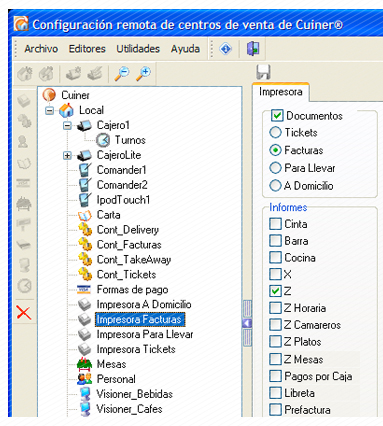Viewport: 383px width, 426px height.
Task: Click the blue info diamond toolbar icon
Action: coord(226,49)
